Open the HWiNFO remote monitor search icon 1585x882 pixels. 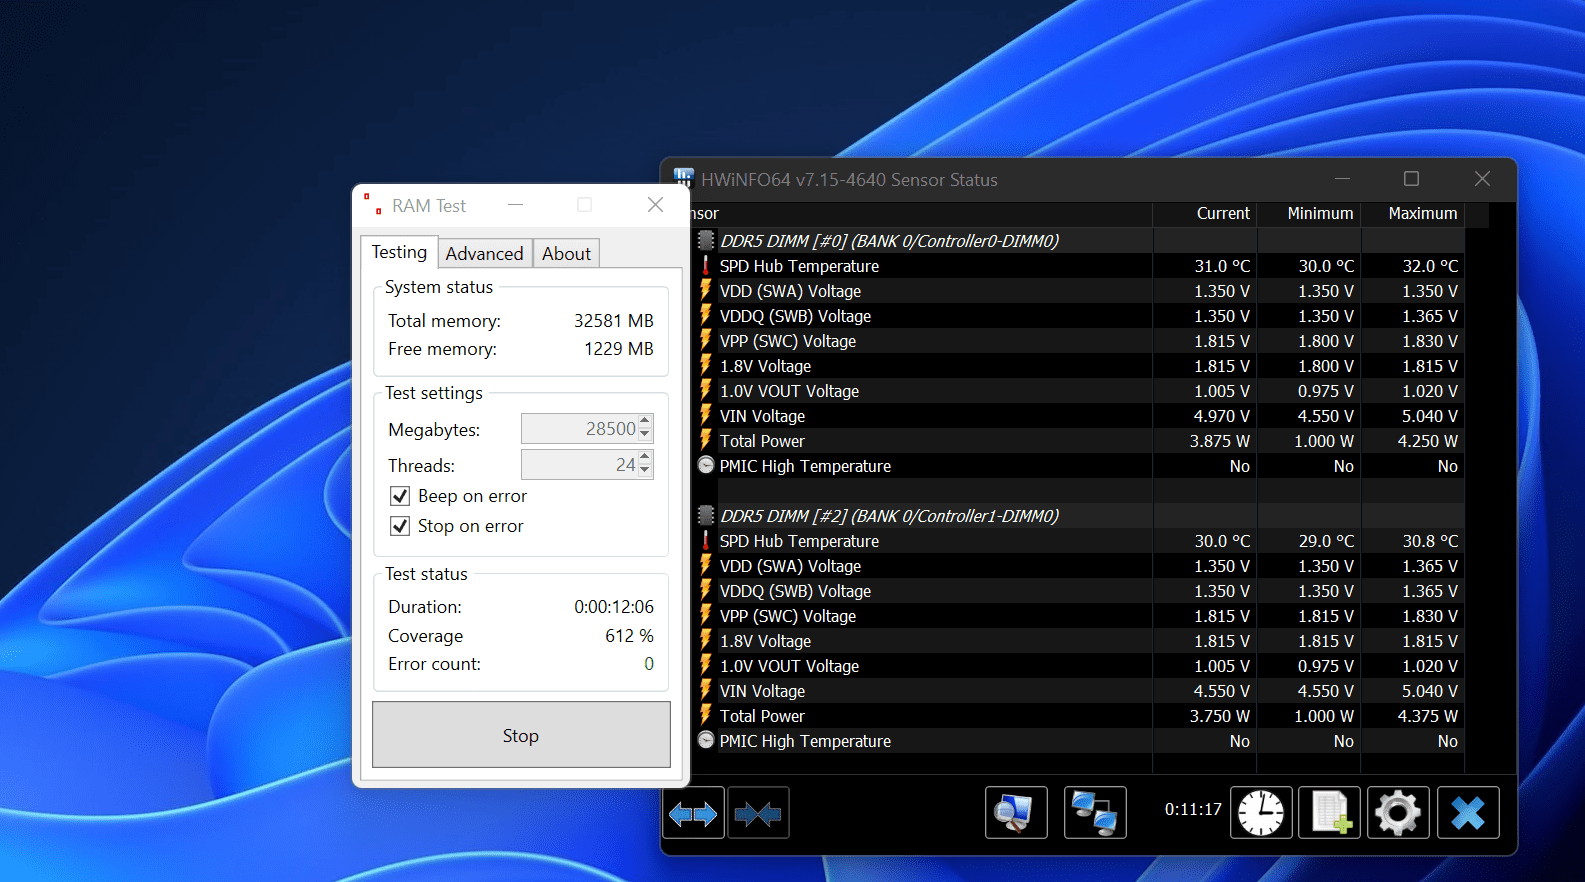1016,812
